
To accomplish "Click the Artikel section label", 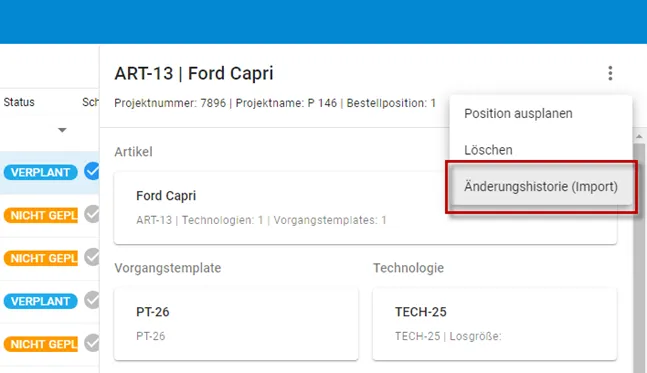I will tap(133, 152).
